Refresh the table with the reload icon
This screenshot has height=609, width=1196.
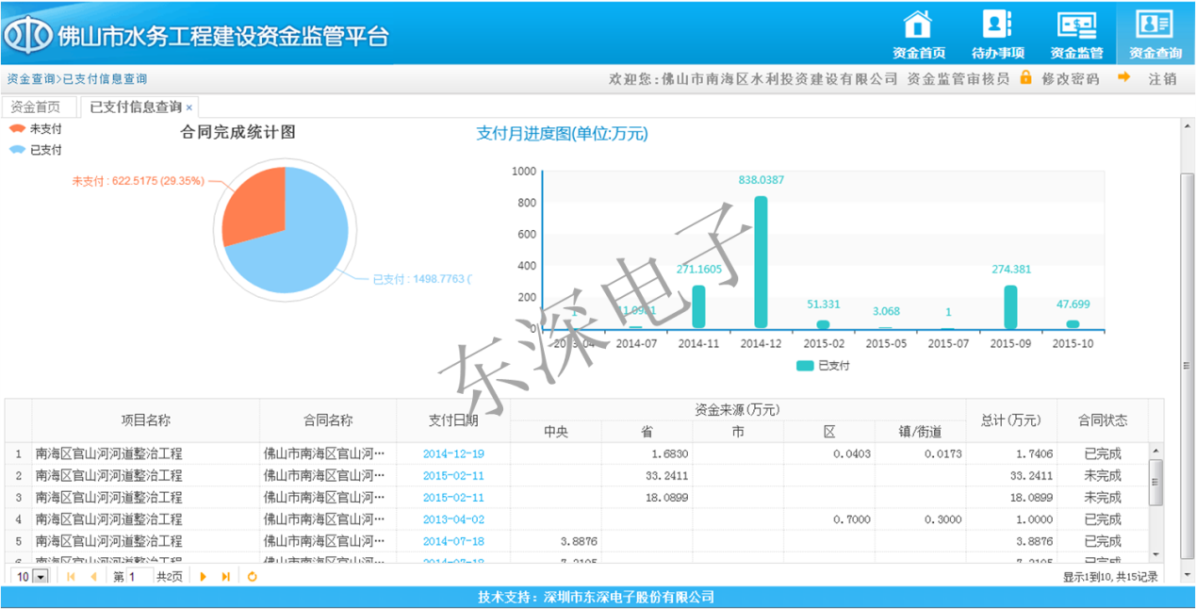pyautogui.click(x=252, y=577)
